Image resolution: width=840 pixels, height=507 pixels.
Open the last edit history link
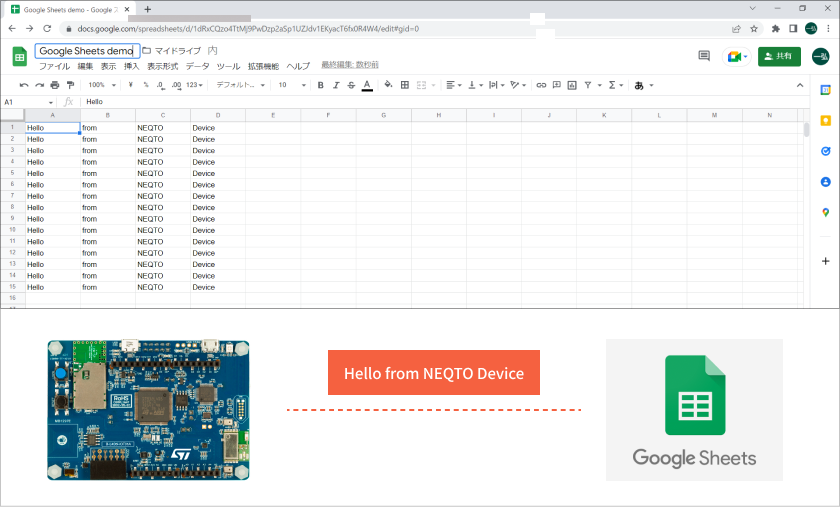(350, 65)
